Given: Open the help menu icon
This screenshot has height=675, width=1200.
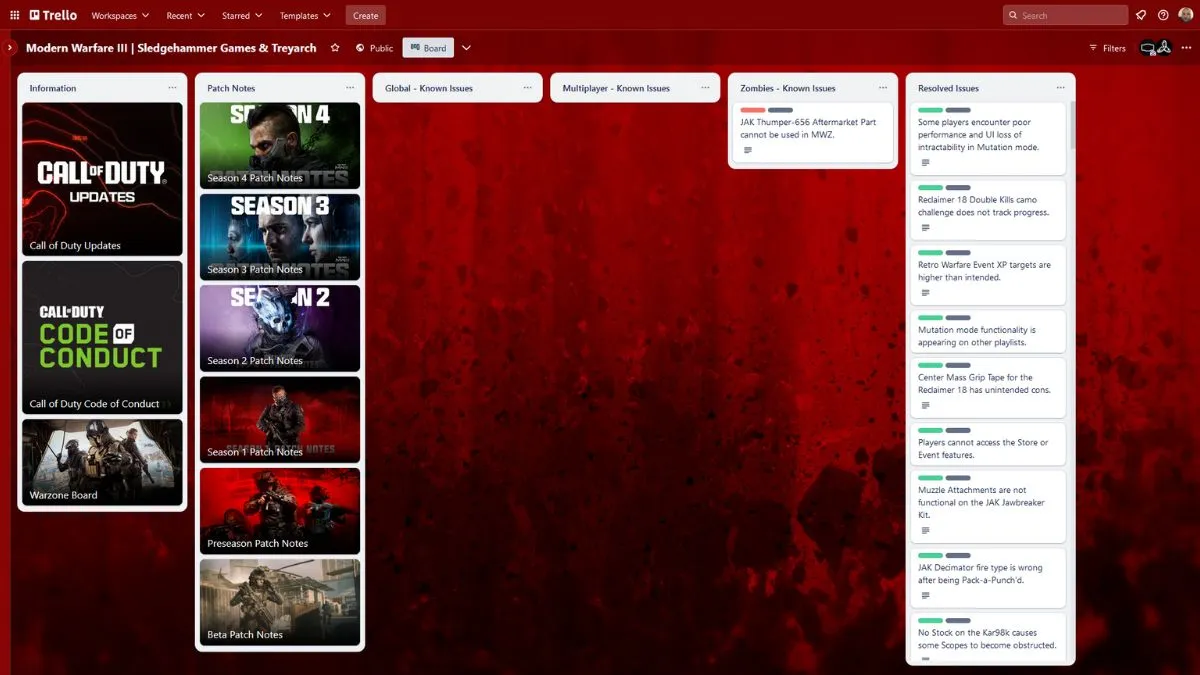Looking at the screenshot, I should pos(1162,14).
